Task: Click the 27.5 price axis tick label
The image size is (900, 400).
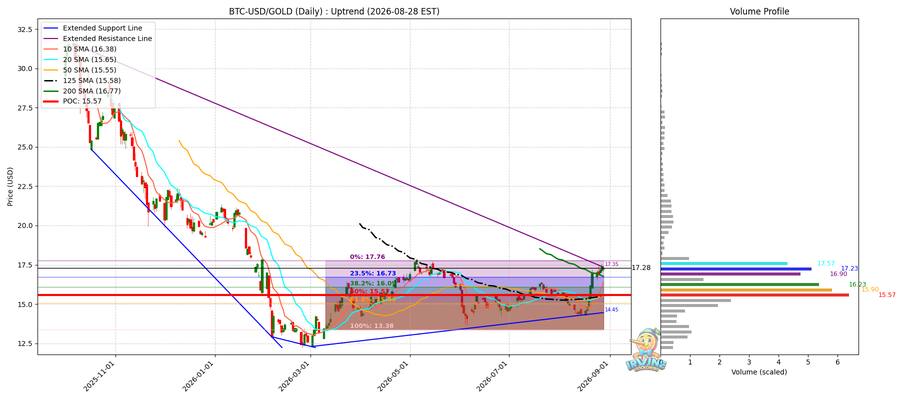Action: 26,108
